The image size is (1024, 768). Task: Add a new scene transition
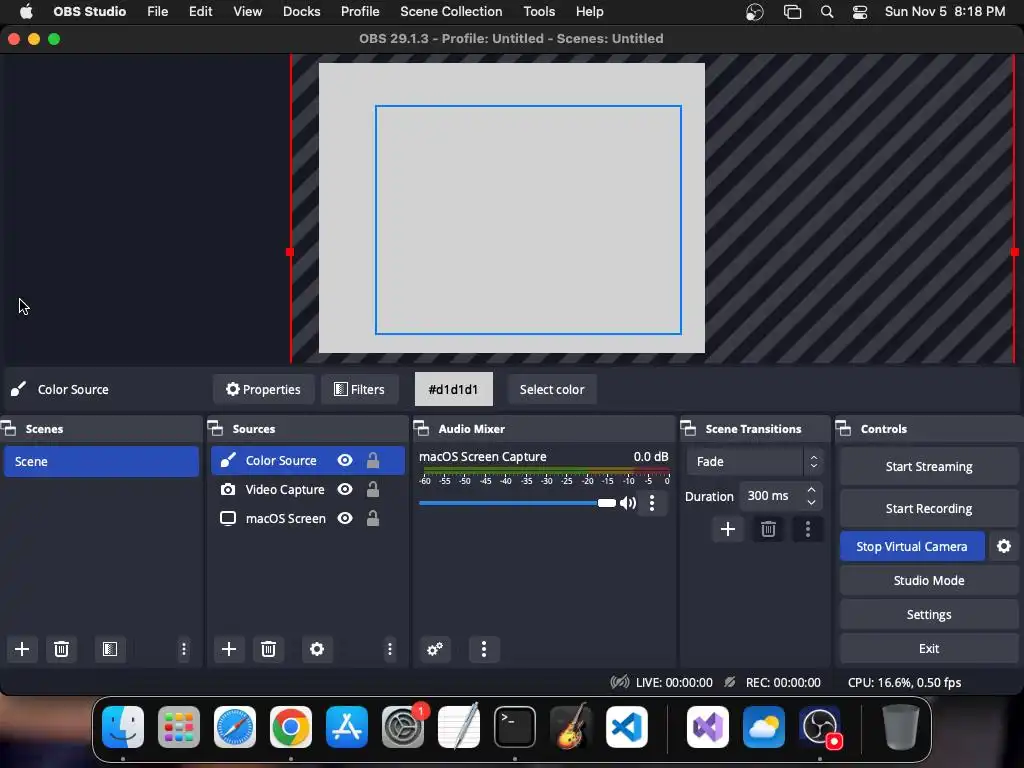coord(728,529)
